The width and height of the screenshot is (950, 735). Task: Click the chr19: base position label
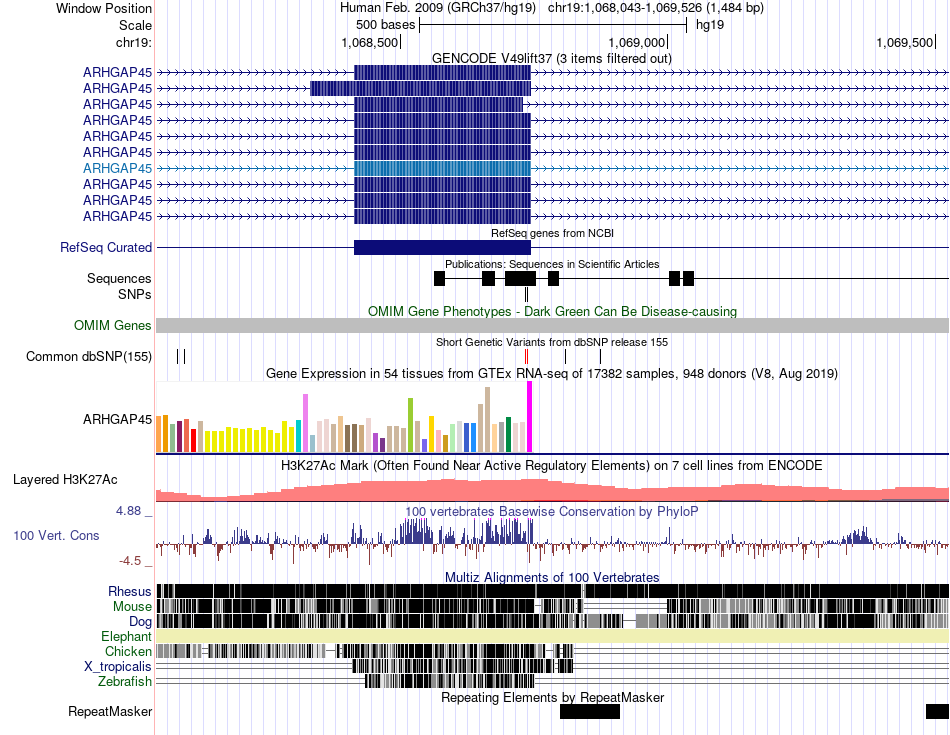pyautogui.click(x=134, y=42)
